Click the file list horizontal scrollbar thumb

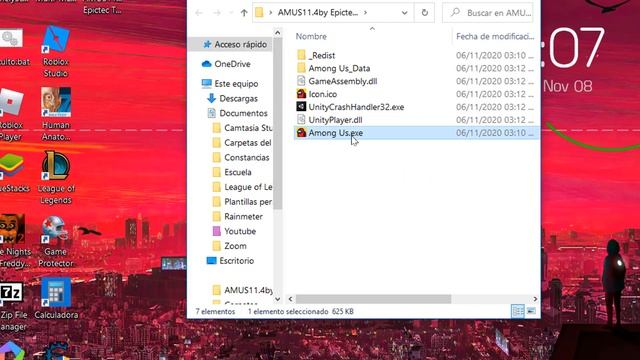373,299
